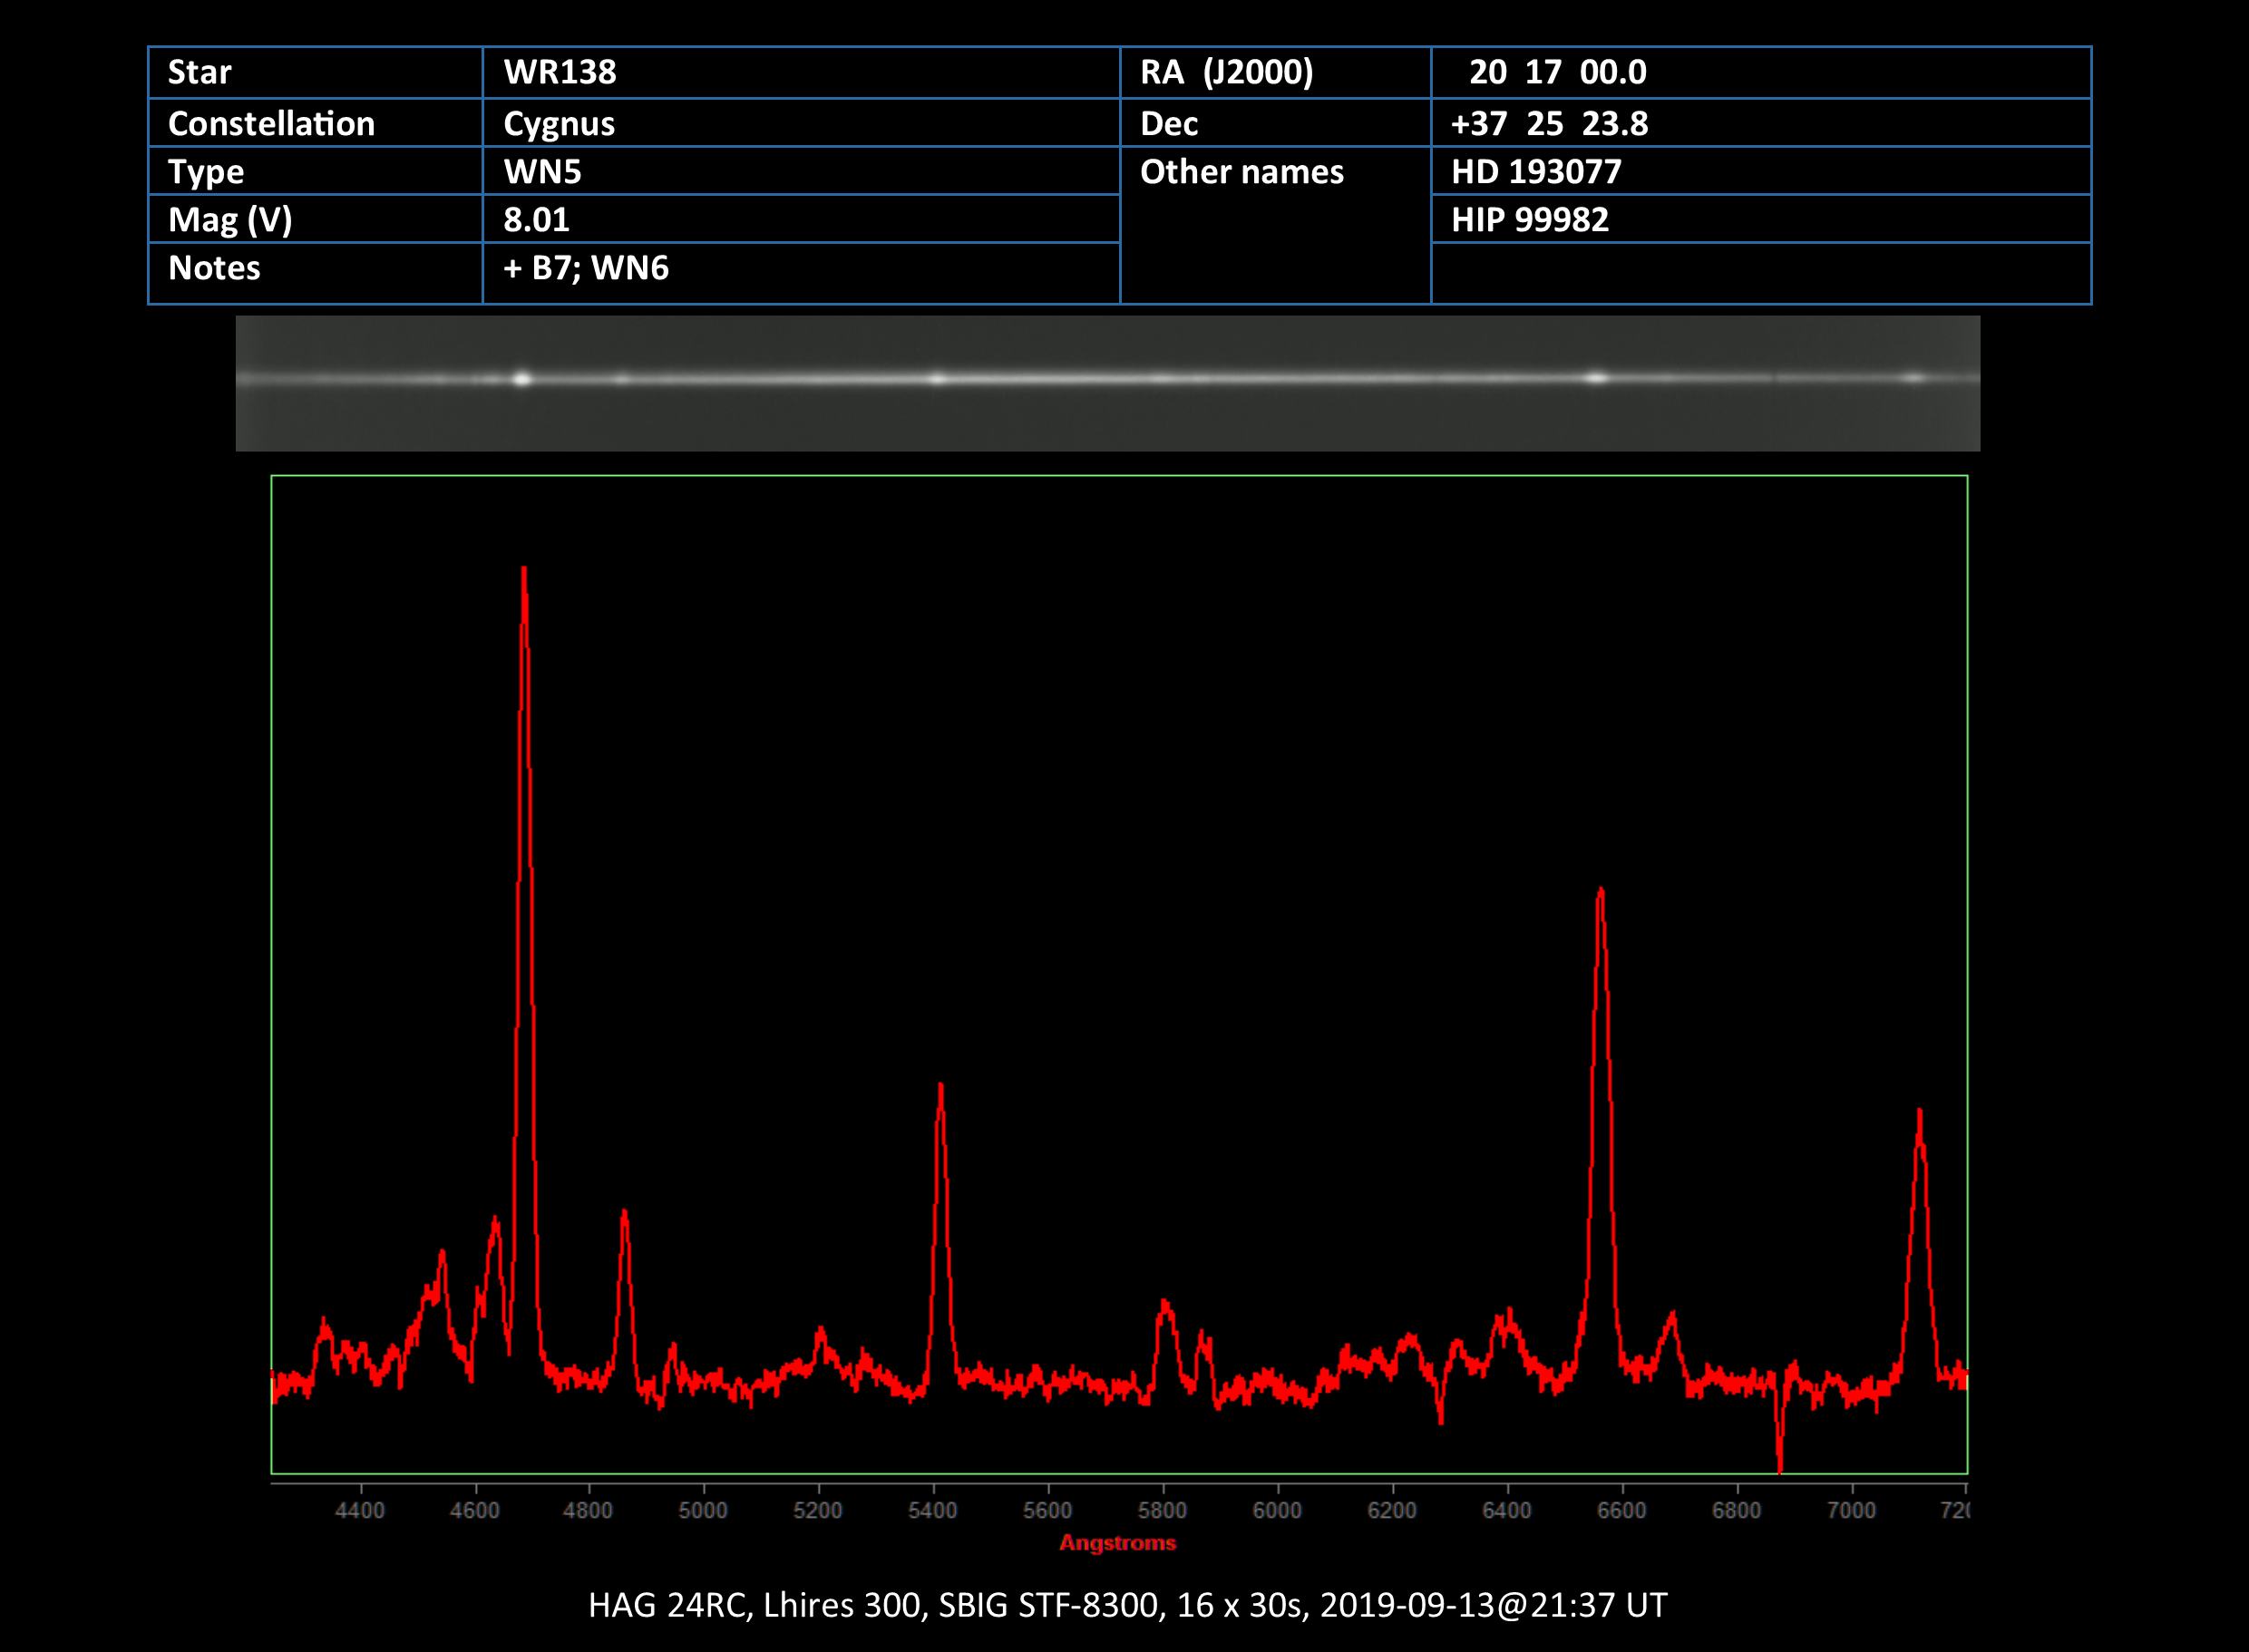Viewport: 2249px width, 1652px height.
Task: Click the 4400 axis tick label
Action: click(360, 1510)
